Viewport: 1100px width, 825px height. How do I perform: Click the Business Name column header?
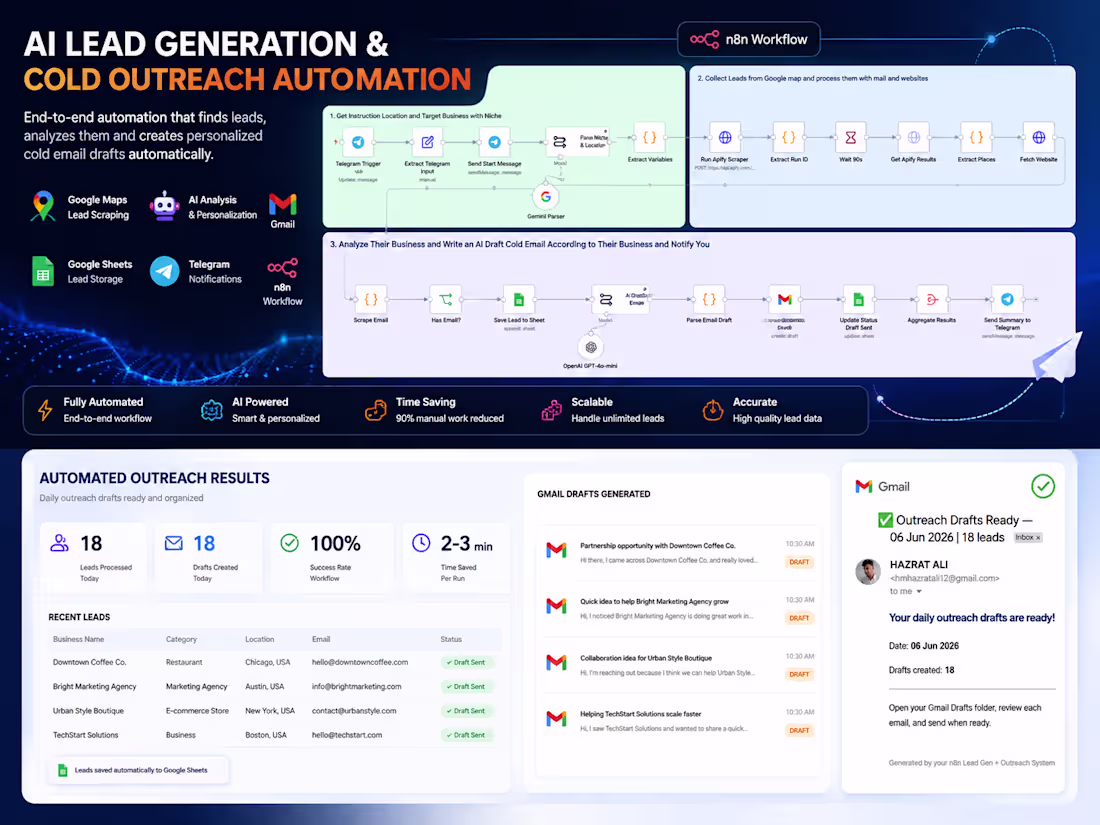click(x=79, y=639)
